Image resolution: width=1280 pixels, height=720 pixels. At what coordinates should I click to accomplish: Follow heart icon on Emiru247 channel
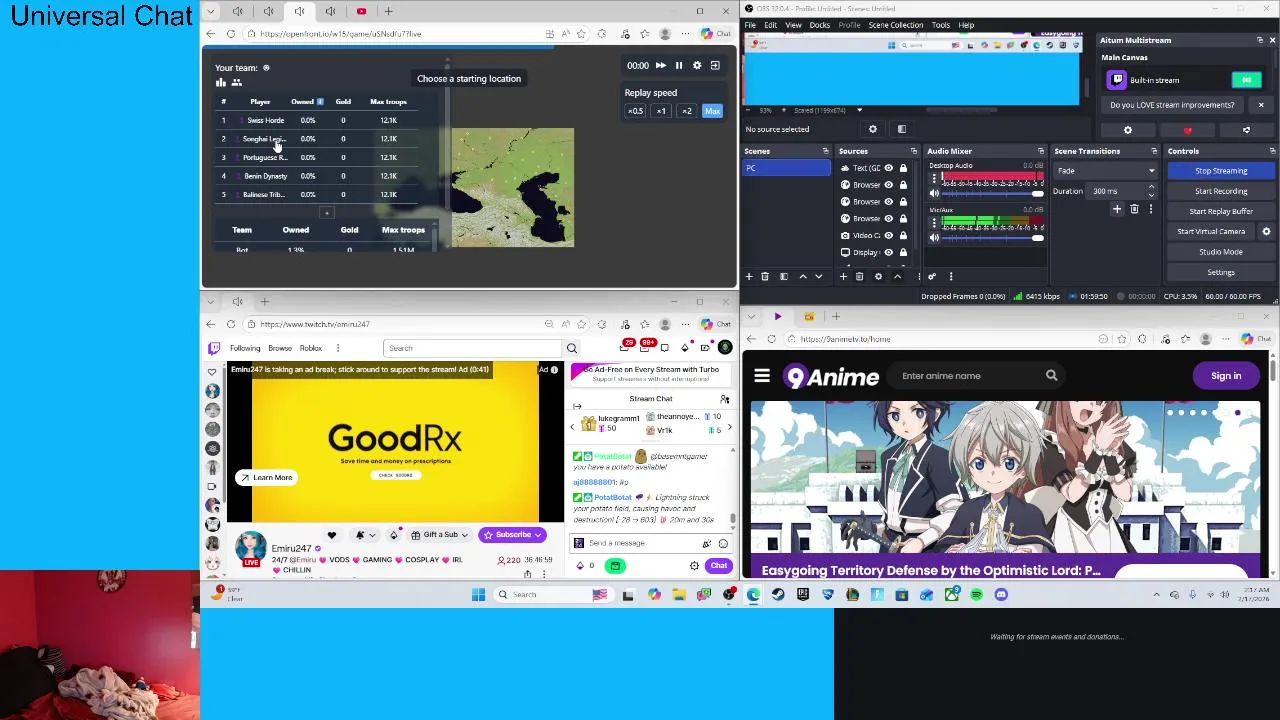click(332, 535)
